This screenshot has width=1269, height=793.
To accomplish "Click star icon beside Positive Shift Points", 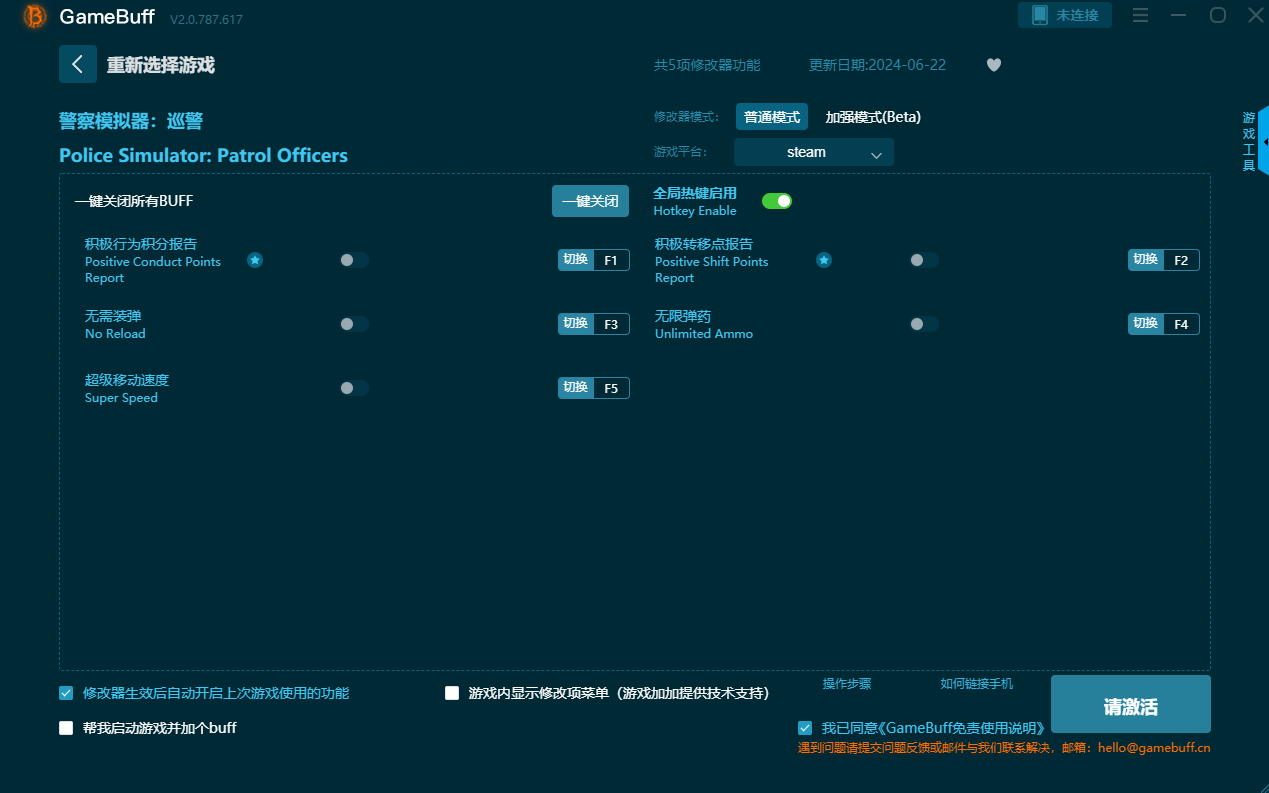I will click(x=824, y=260).
